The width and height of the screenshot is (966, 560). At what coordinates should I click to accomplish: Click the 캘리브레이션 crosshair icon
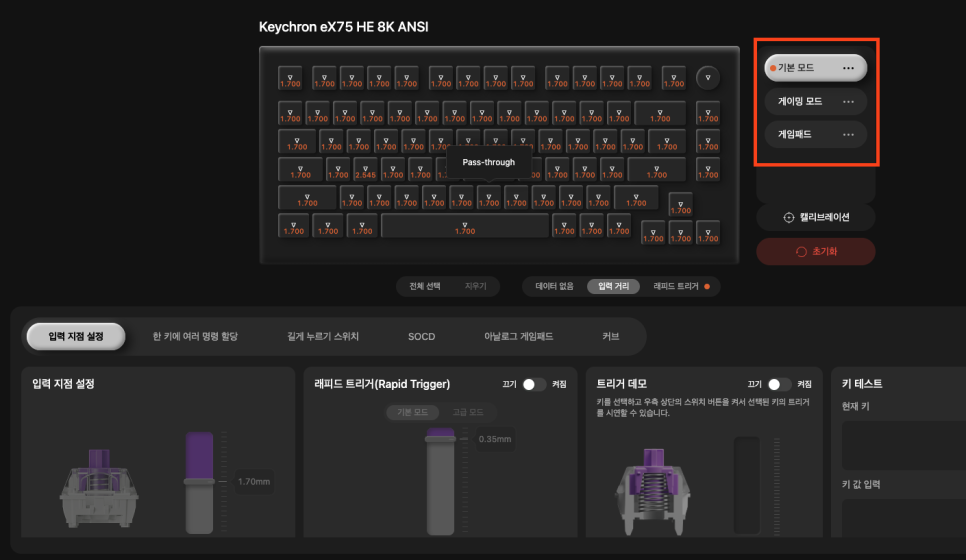789,217
